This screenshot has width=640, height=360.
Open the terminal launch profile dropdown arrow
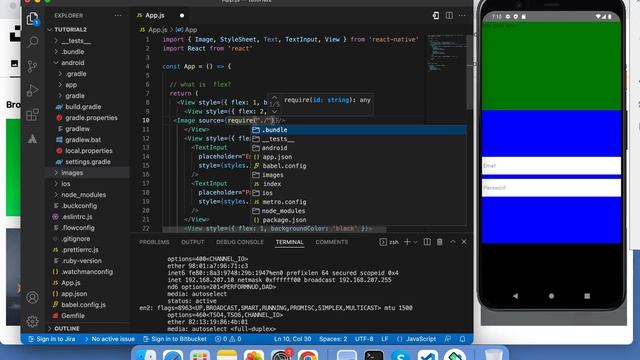click(416, 242)
